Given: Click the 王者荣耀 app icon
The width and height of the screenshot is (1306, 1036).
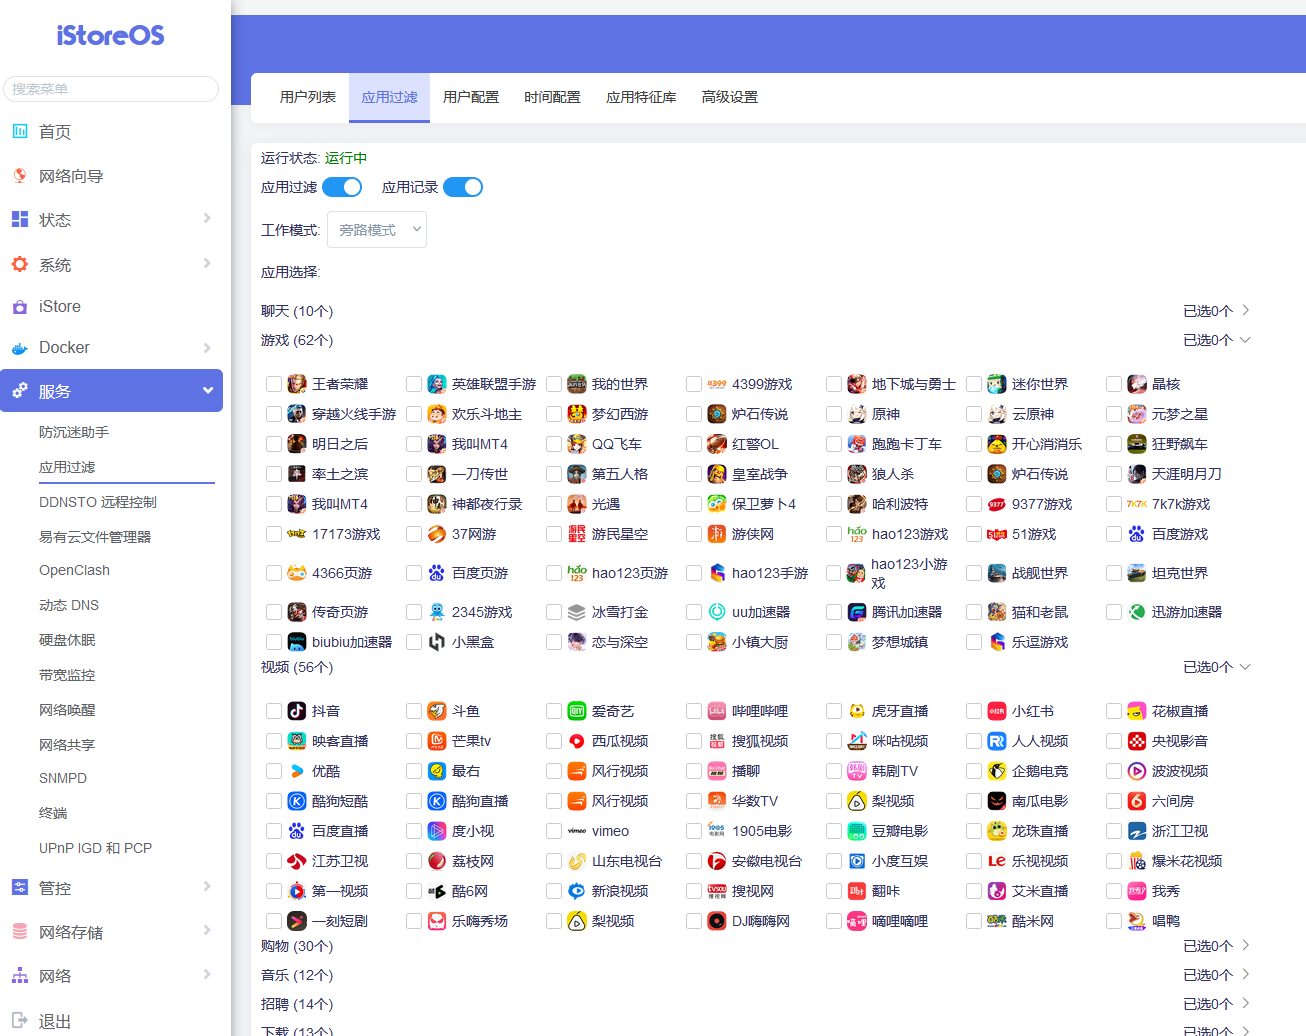Looking at the screenshot, I should click(297, 384).
